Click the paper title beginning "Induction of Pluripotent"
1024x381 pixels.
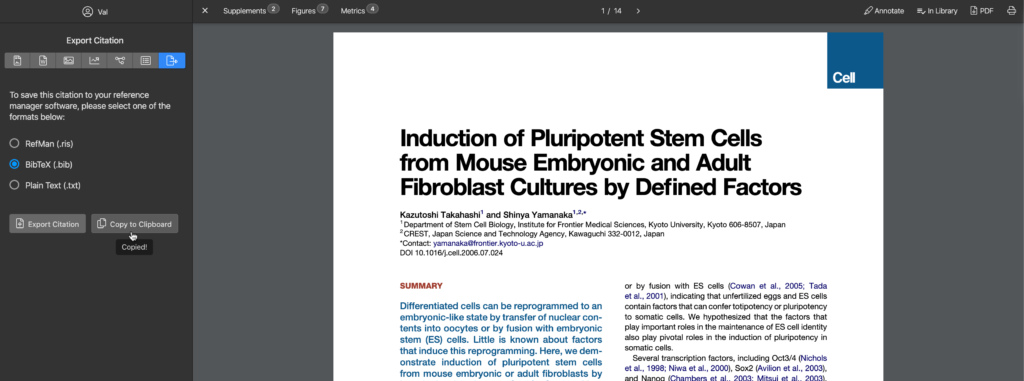pyautogui.click(x=600, y=163)
